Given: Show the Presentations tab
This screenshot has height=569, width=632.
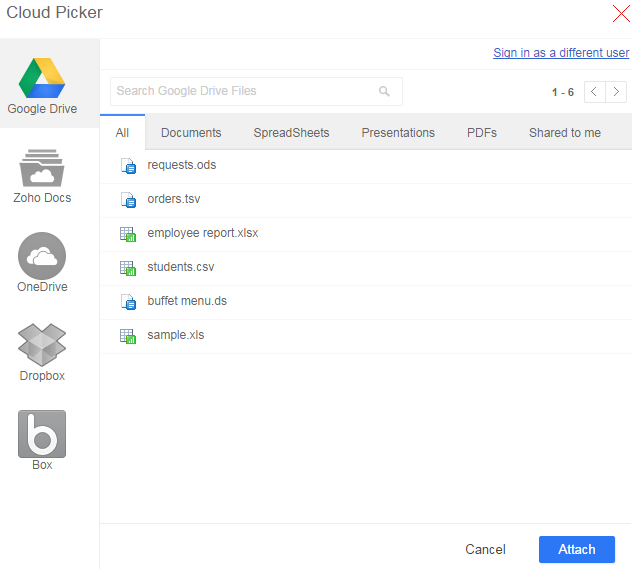Looking at the screenshot, I should pyautogui.click(x=398, y=133).
